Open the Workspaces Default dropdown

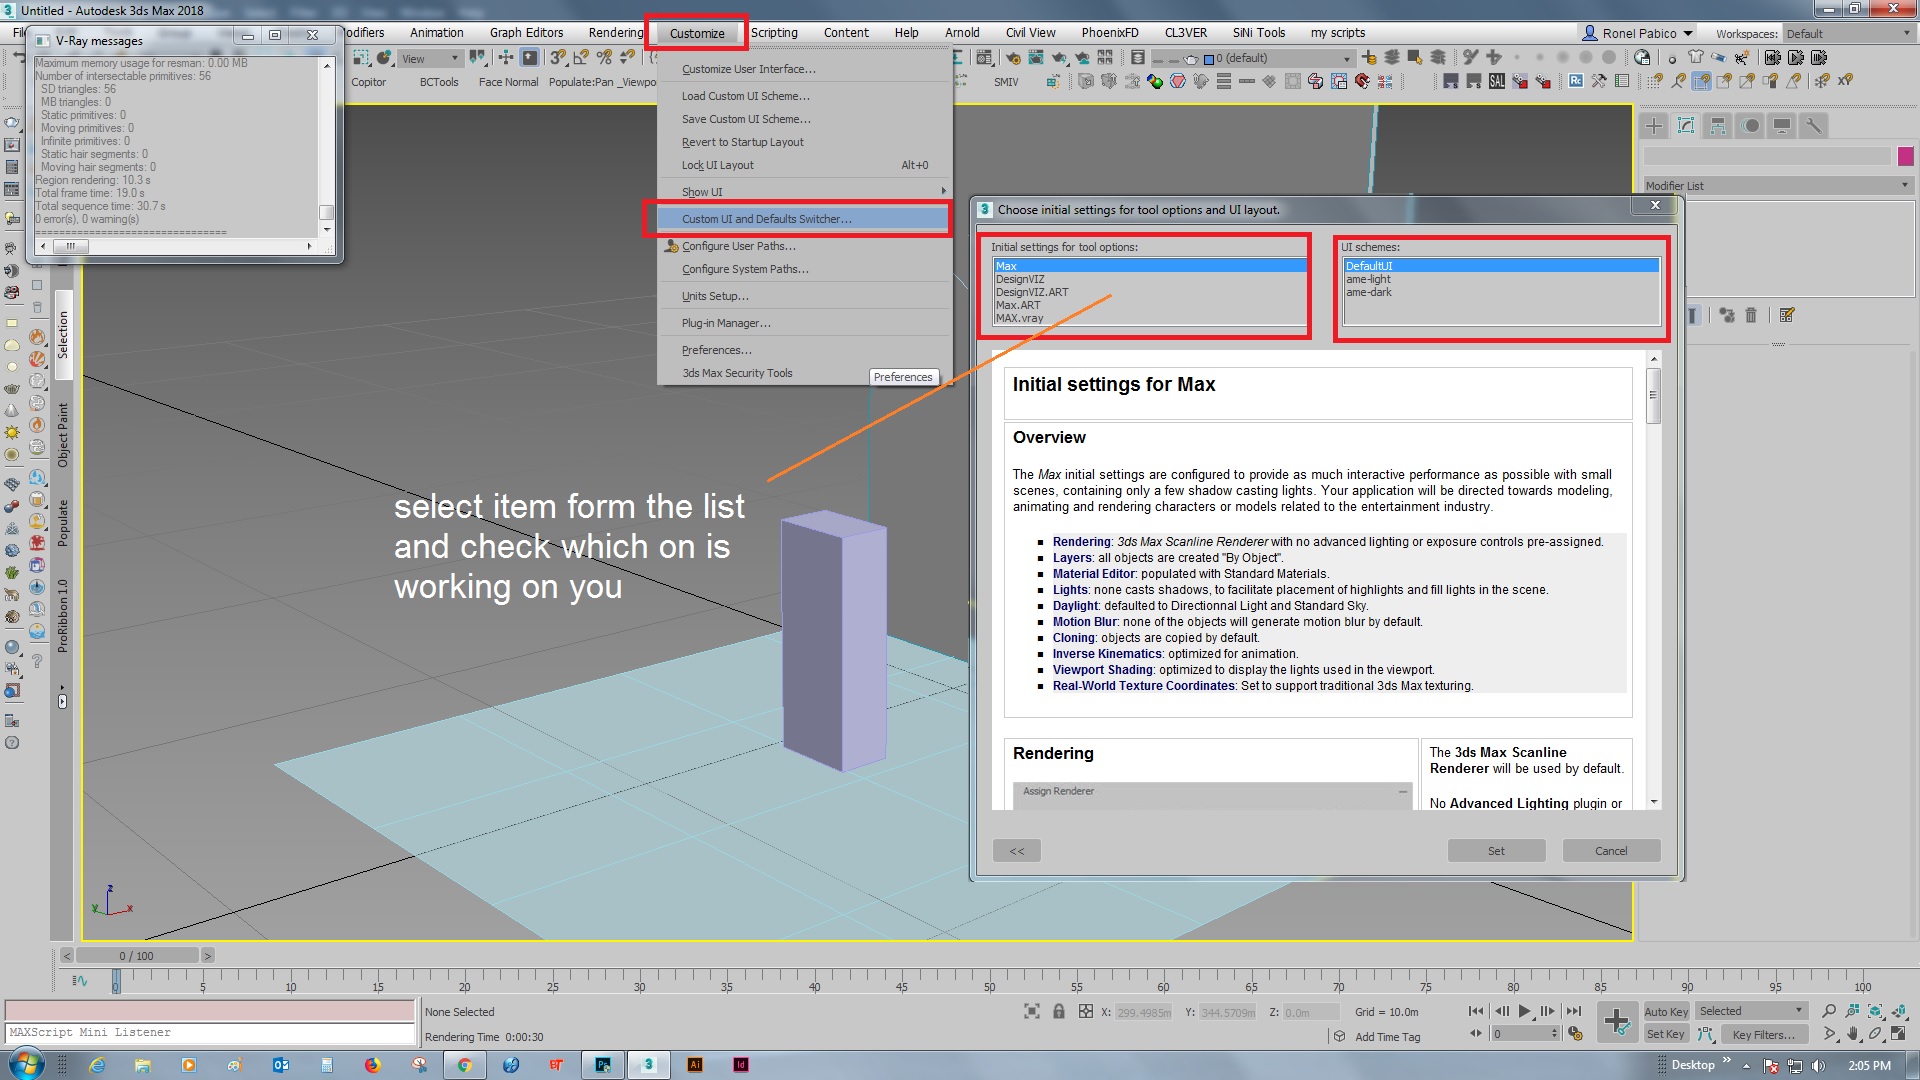(x=1848, y=34)
